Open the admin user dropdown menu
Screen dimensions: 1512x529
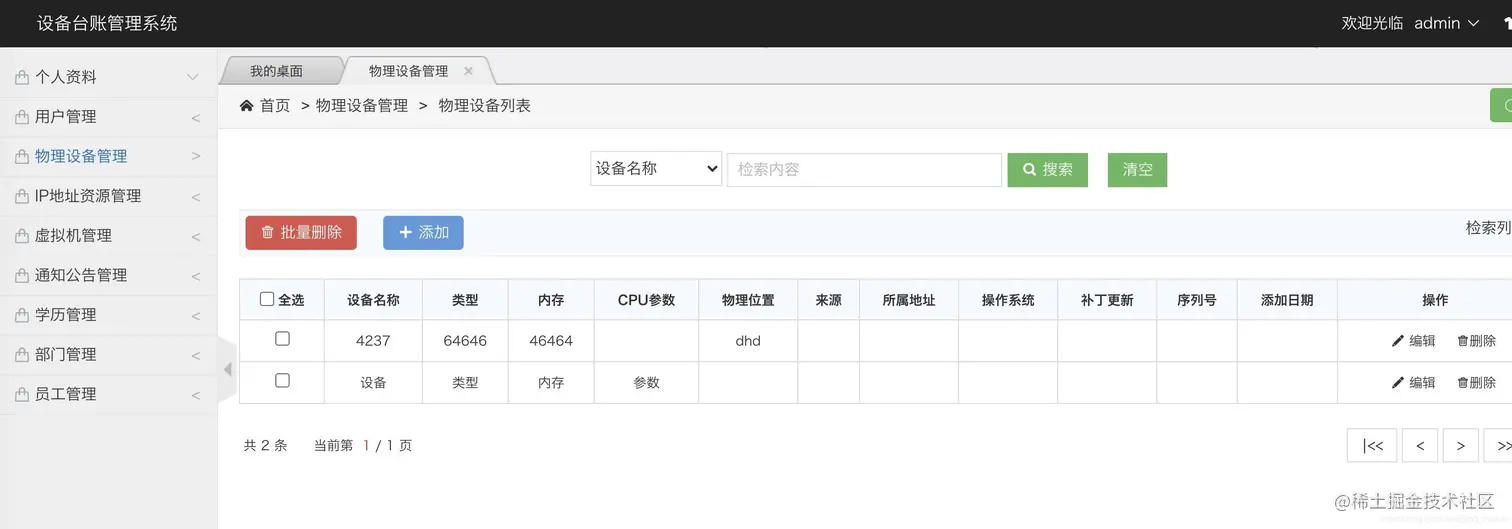[1446, 23]
